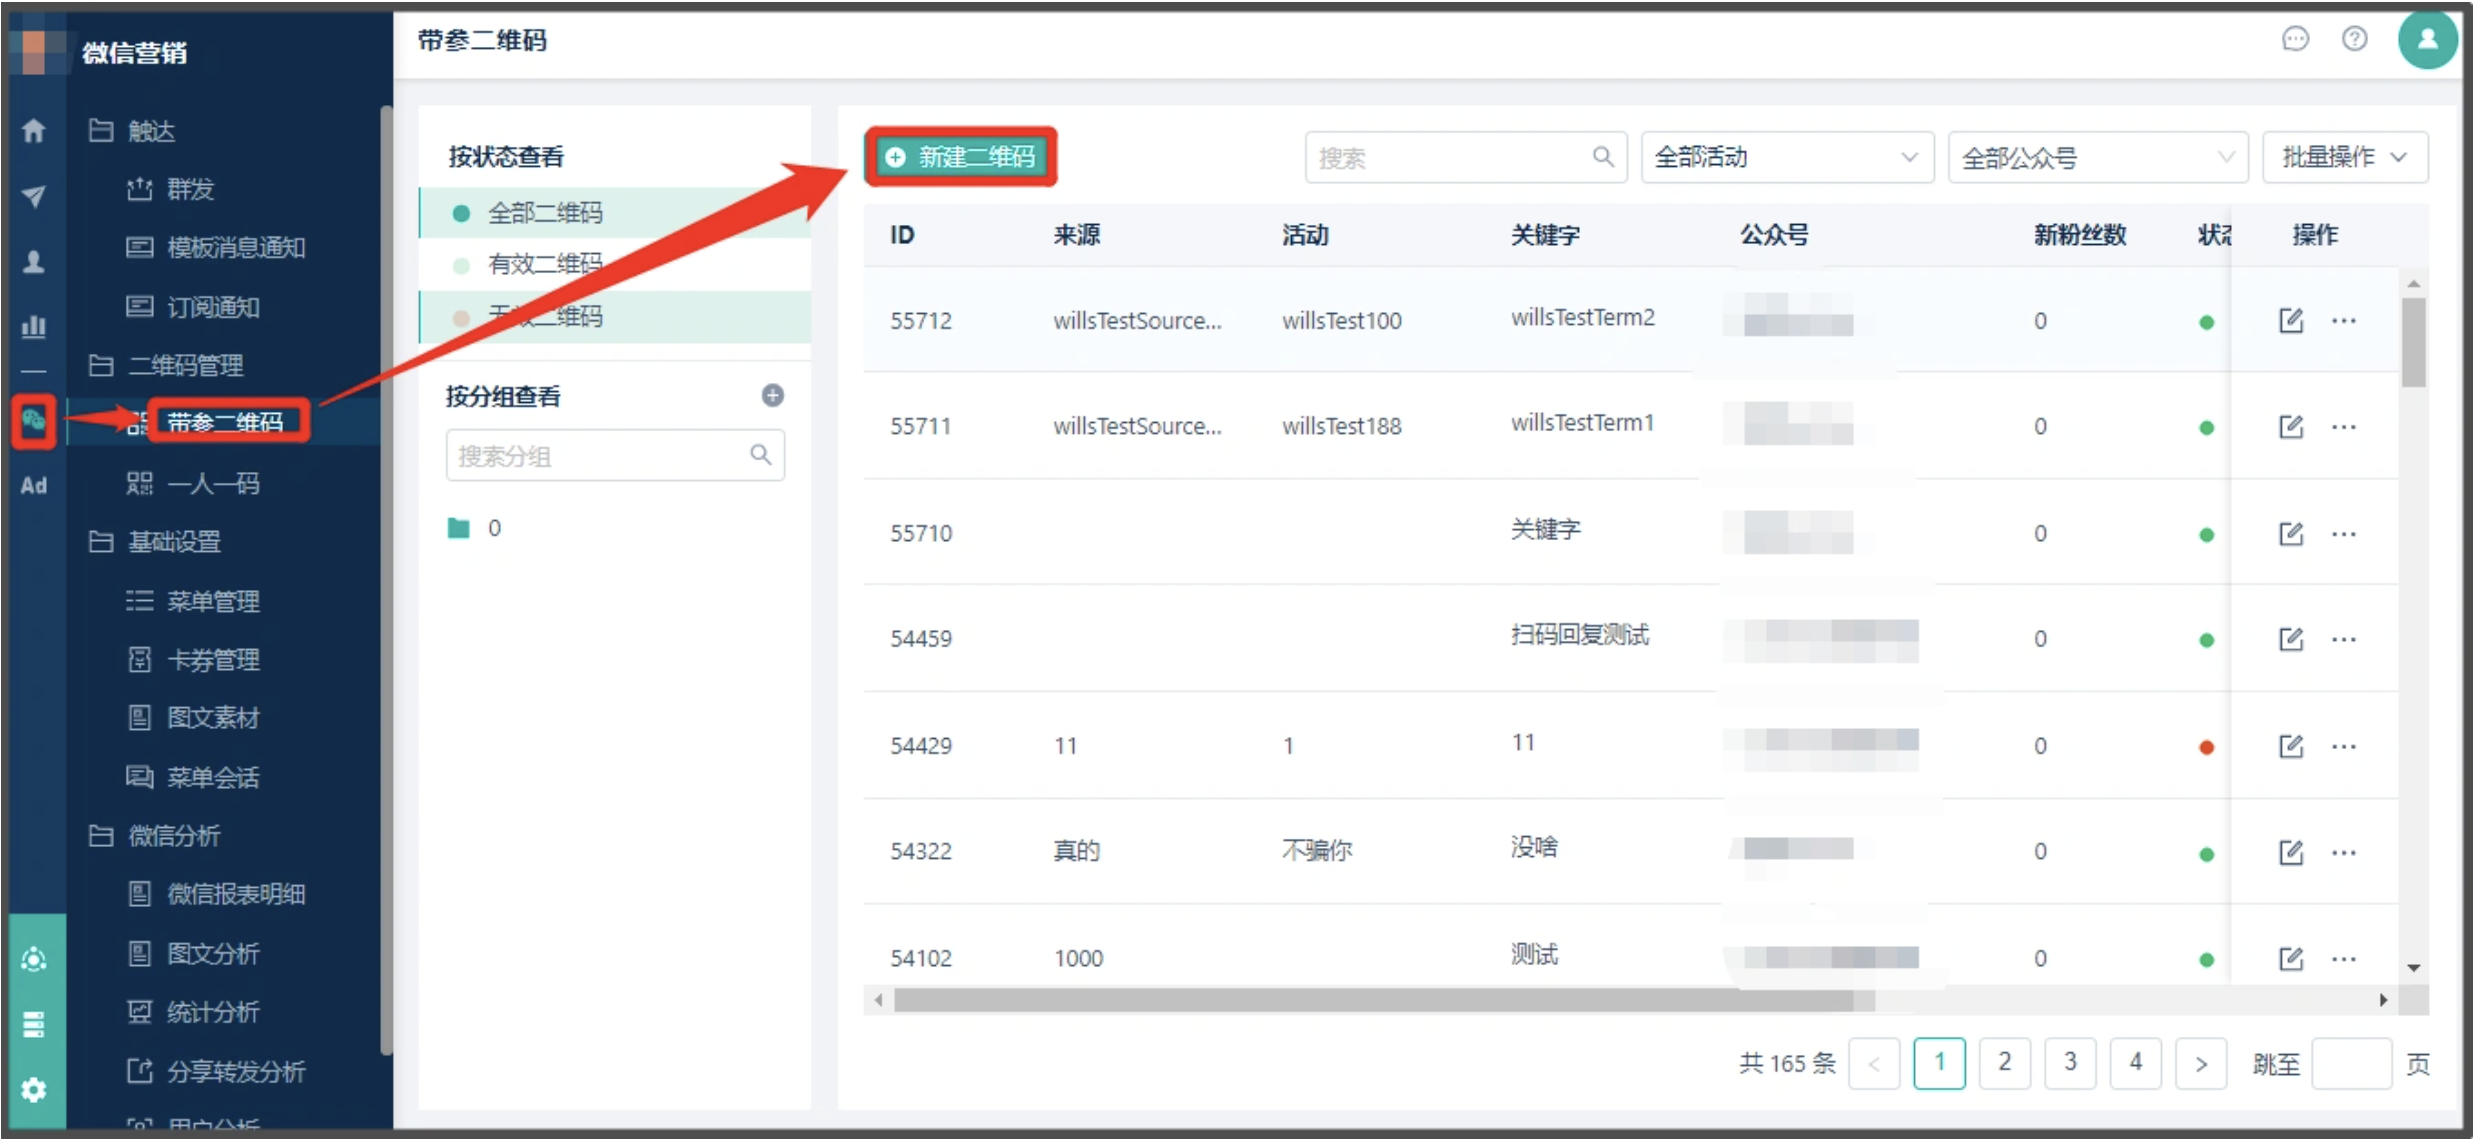Image resolution: width=2476 pixels, height=1144 pixels.
Task: Open the 全部活动 dropdown
Action: tap(1787, 157)
